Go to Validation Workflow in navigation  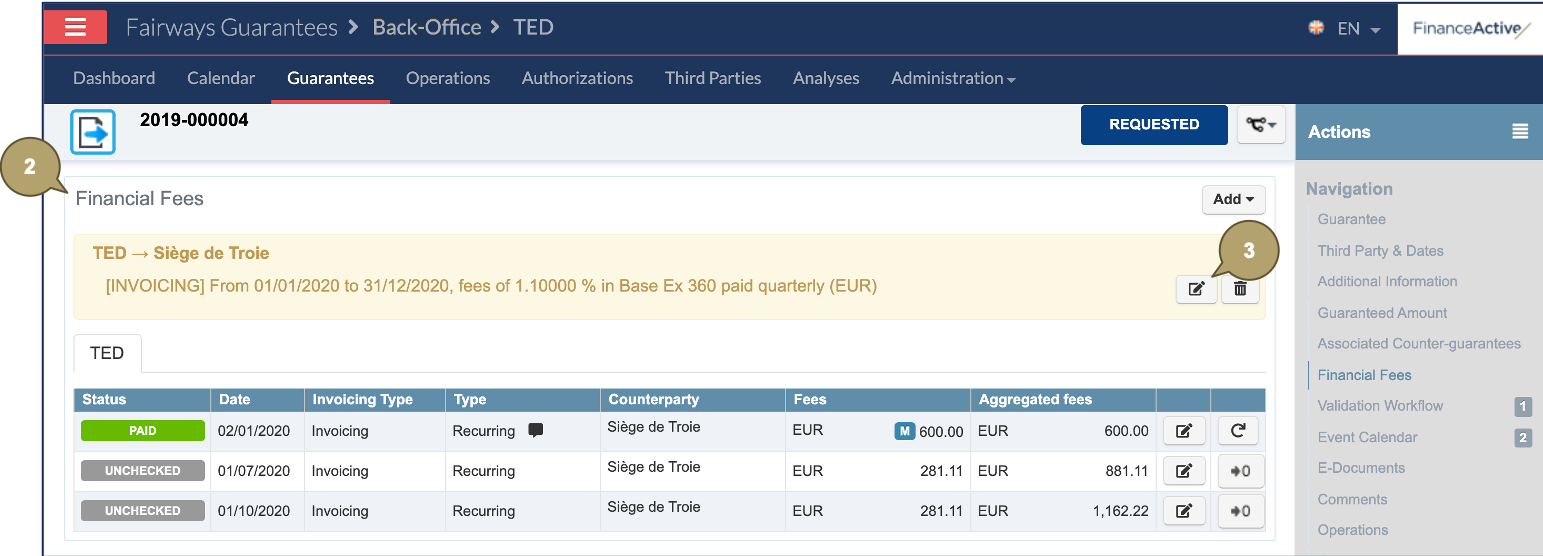1380,406
